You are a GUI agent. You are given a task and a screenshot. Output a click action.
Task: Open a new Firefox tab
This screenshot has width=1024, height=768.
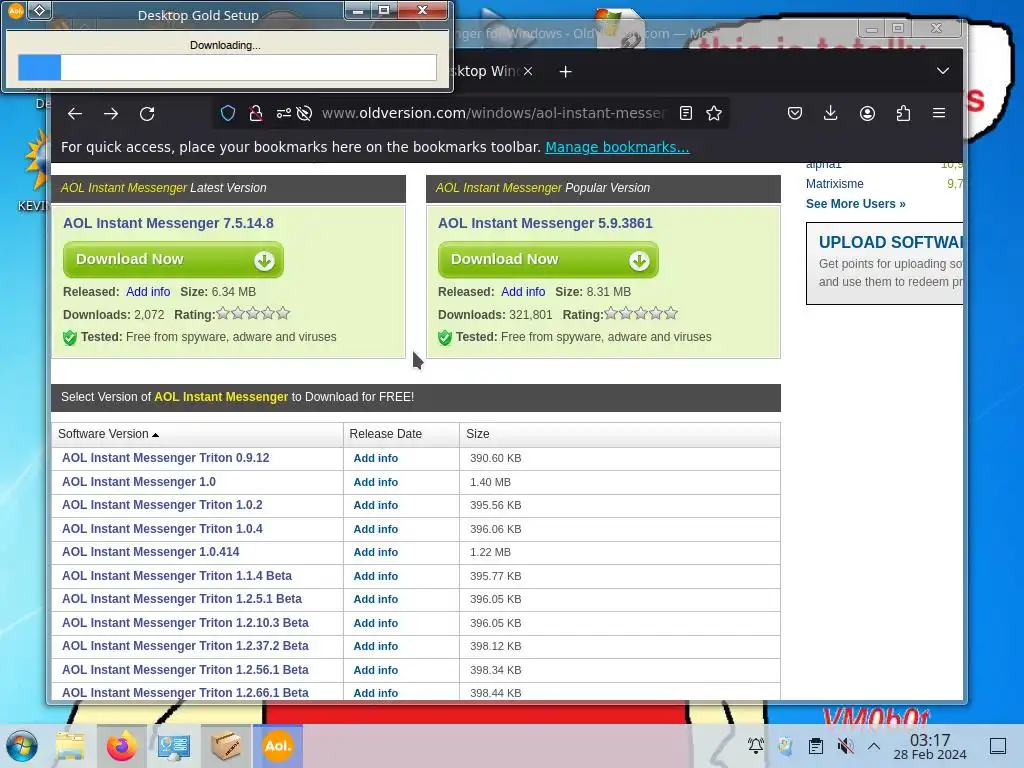tap(566, 71)
